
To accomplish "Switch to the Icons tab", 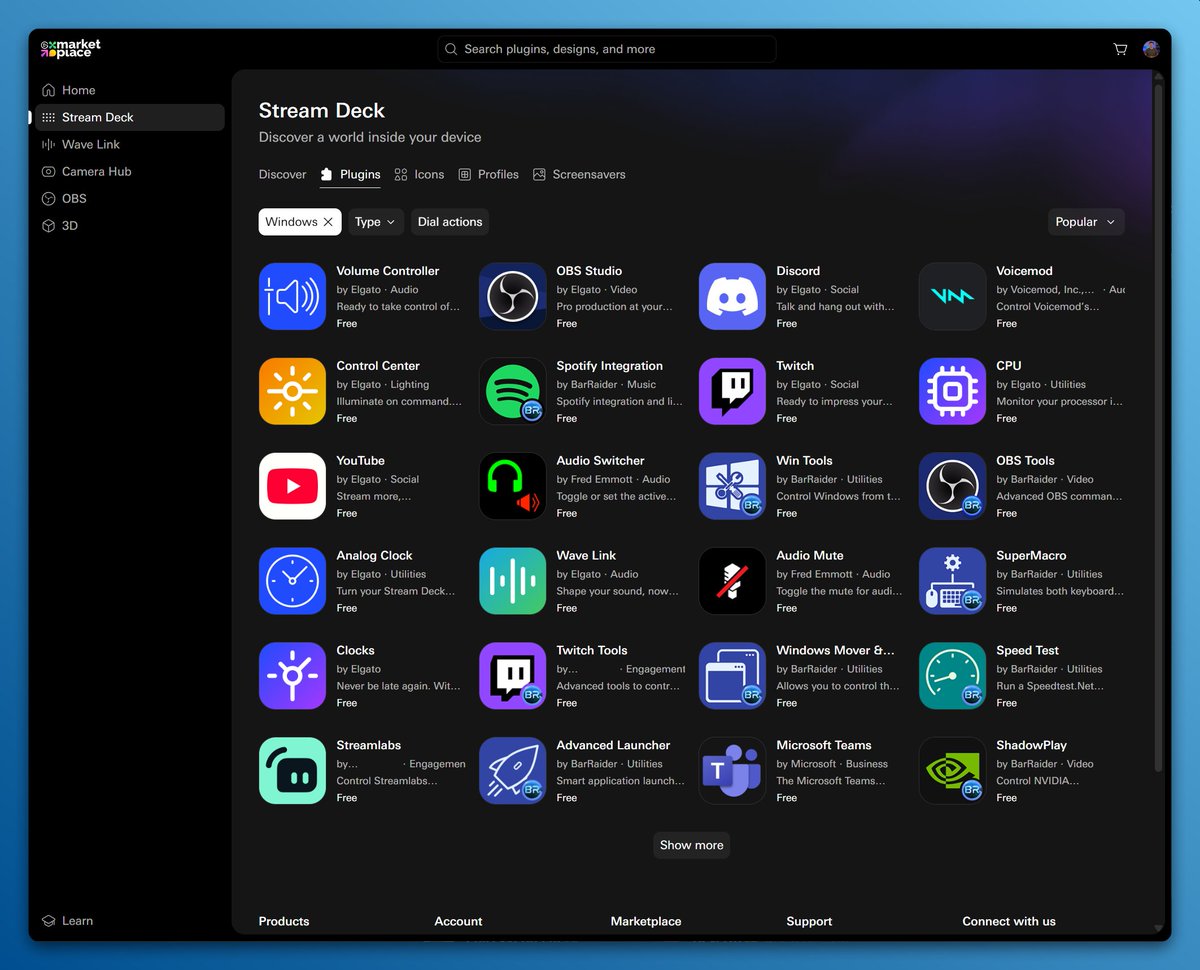I will click(x=419, y=174).
